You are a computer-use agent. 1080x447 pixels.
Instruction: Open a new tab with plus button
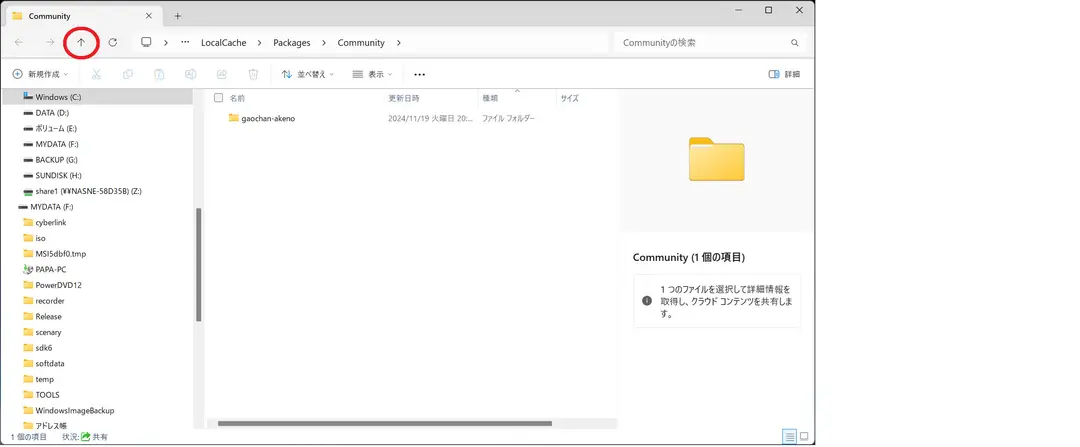point(178,16)
